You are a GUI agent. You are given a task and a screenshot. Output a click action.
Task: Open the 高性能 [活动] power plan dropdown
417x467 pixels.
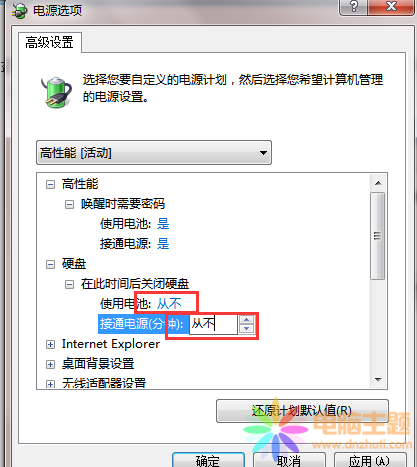point(154,153)
